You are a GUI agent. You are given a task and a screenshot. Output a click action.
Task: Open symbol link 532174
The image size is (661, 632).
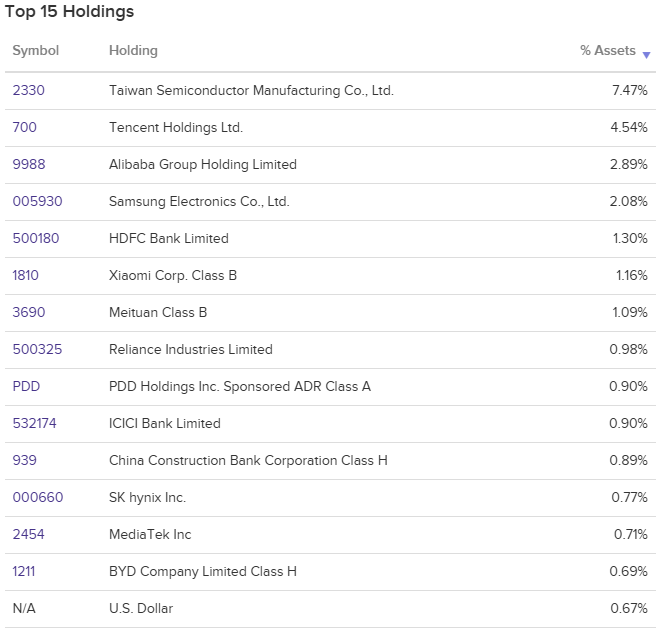(x=35, y=423)
